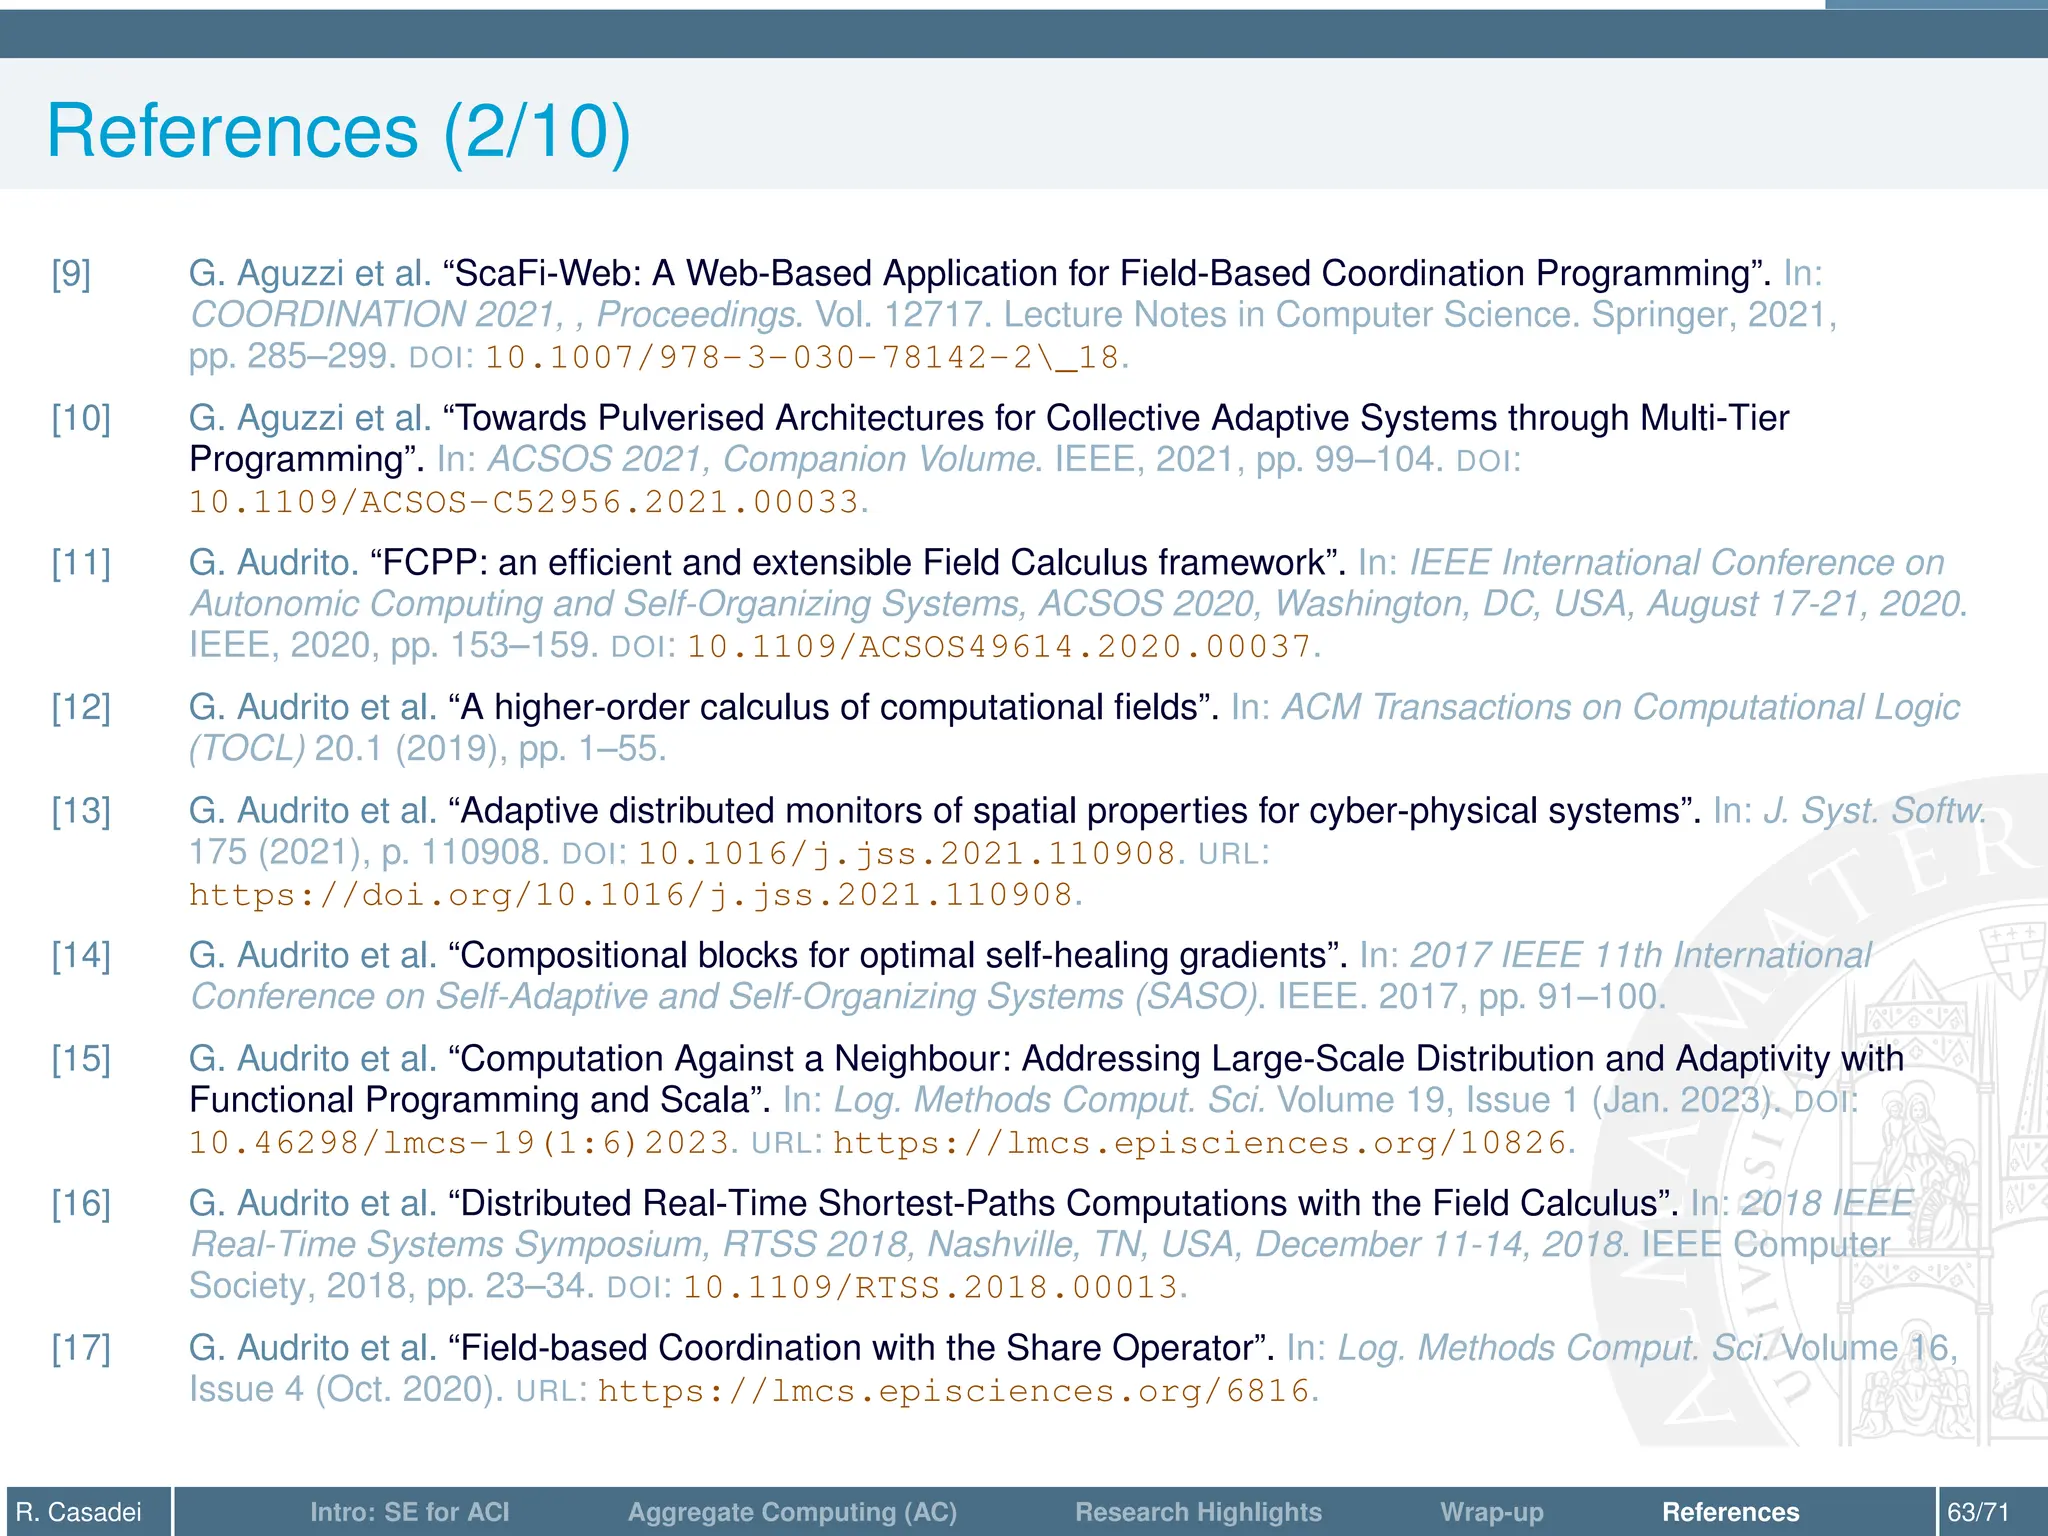
Task: Click reference label [15]
Action: coord(81,1058)
